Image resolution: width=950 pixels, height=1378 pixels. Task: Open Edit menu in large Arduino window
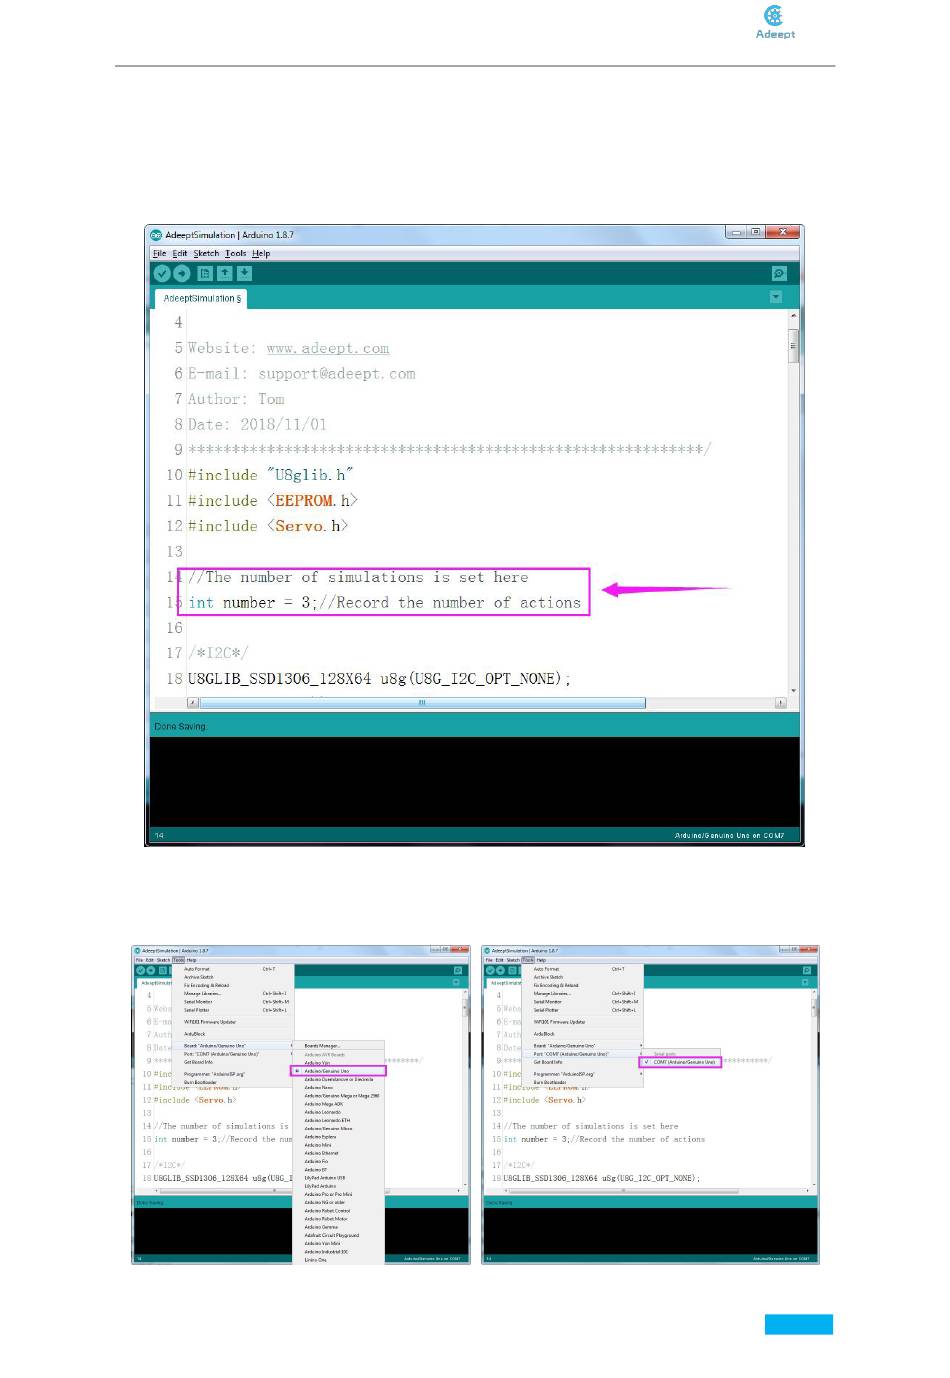point(180,254)
